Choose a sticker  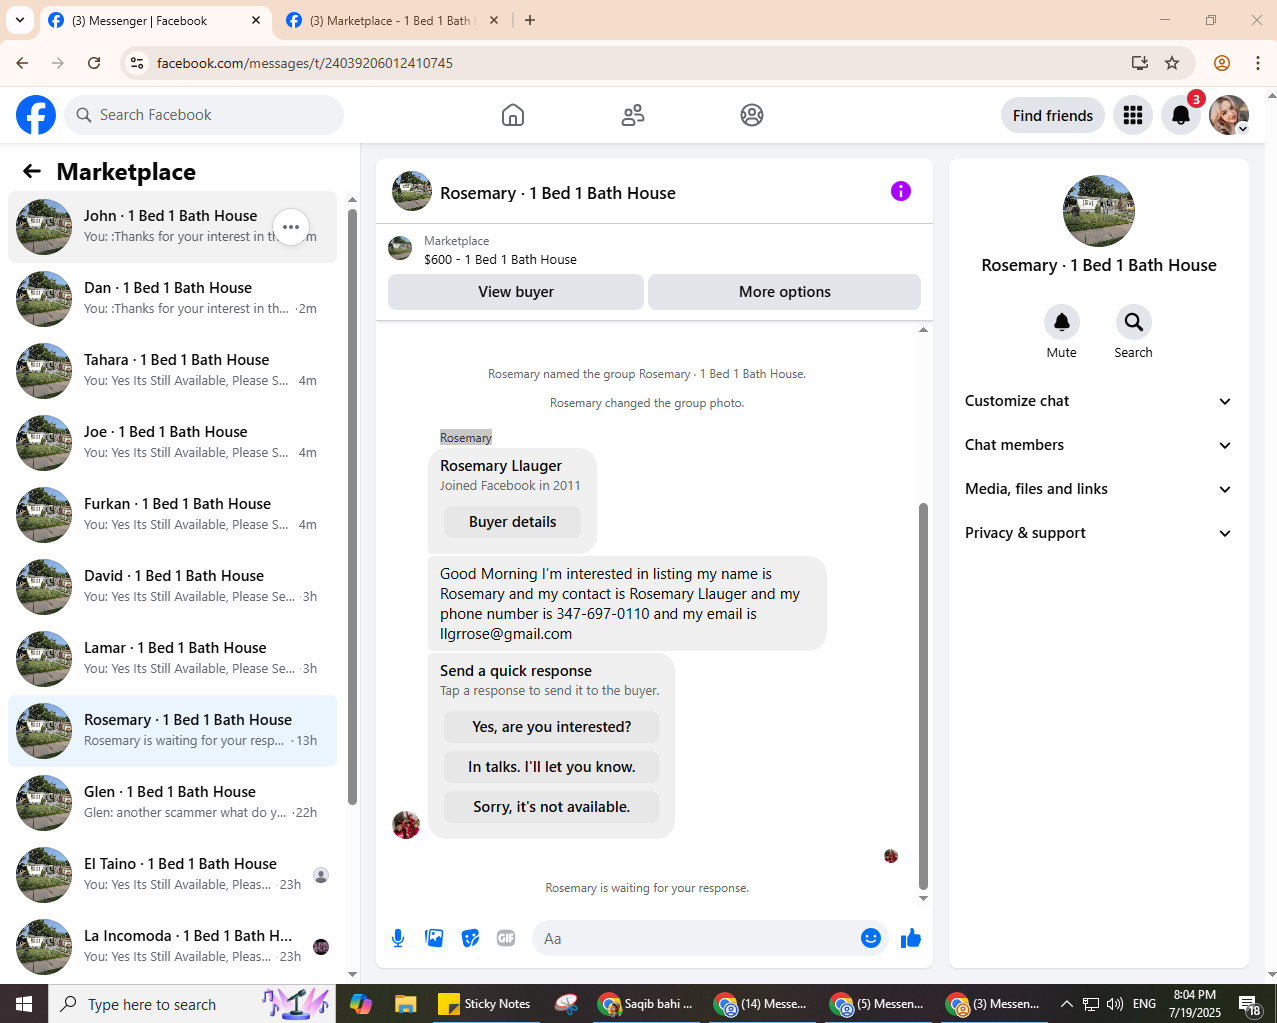pyautogui.click(x=470, y=938)
